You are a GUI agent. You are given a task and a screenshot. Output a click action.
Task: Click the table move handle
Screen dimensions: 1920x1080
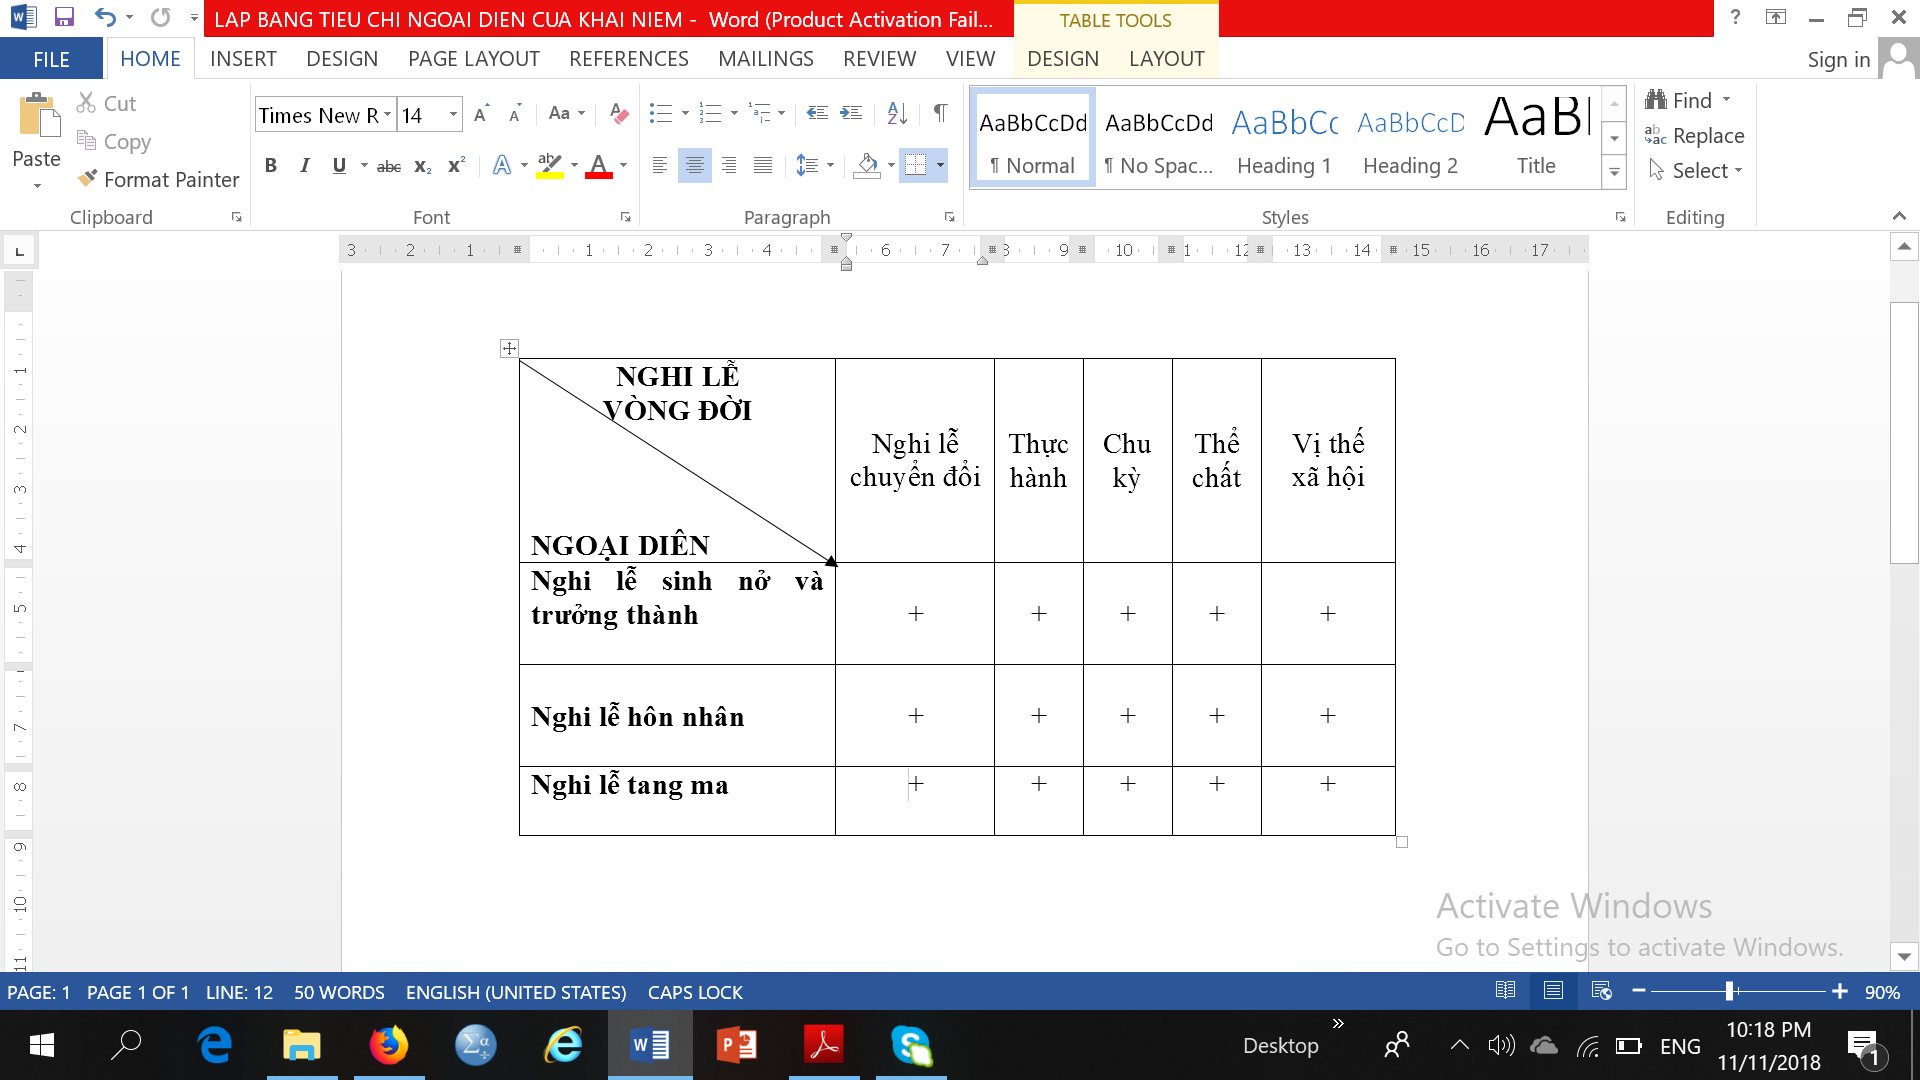click(509, 348)
